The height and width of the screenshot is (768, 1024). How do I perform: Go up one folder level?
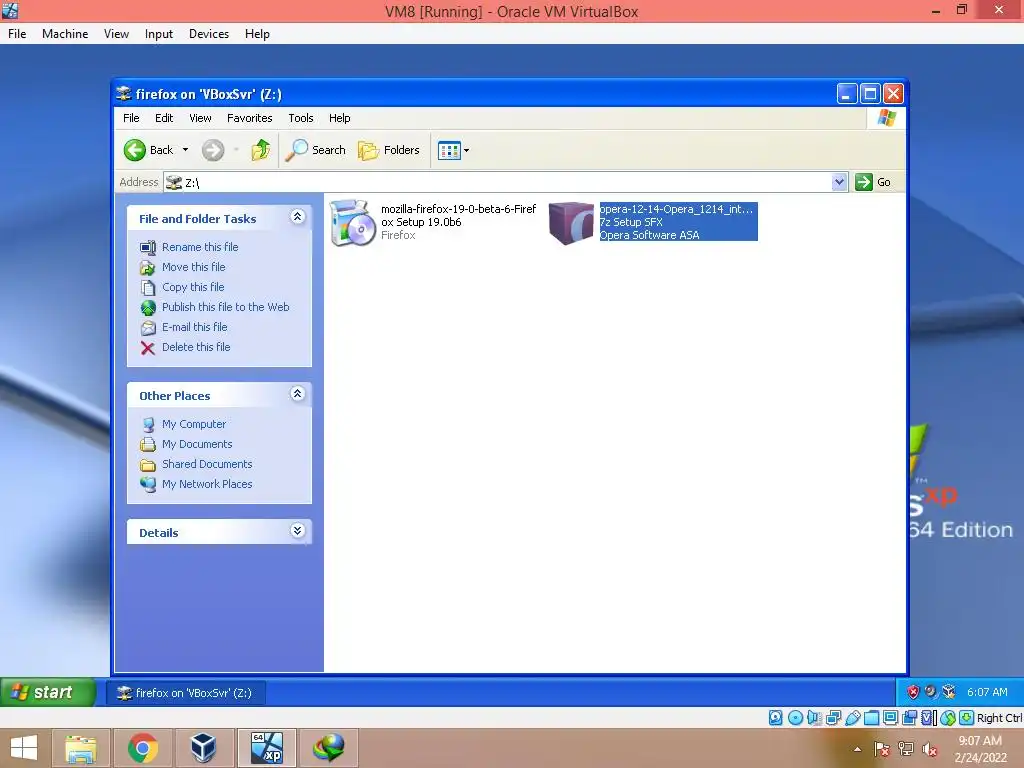261,150
